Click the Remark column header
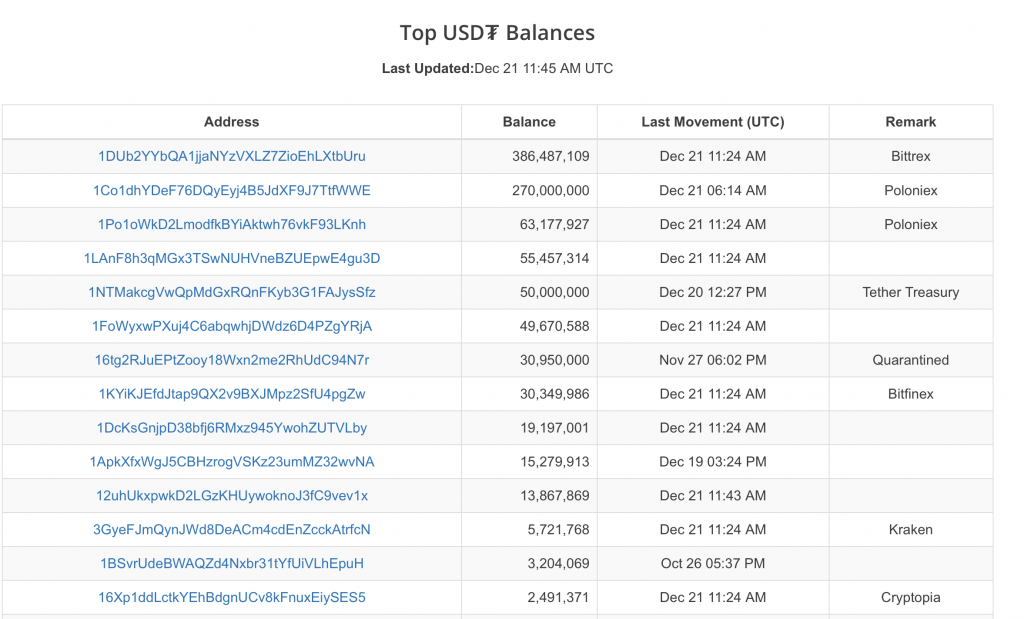The width and height of the screenshot is (1024, 619). 910,122
